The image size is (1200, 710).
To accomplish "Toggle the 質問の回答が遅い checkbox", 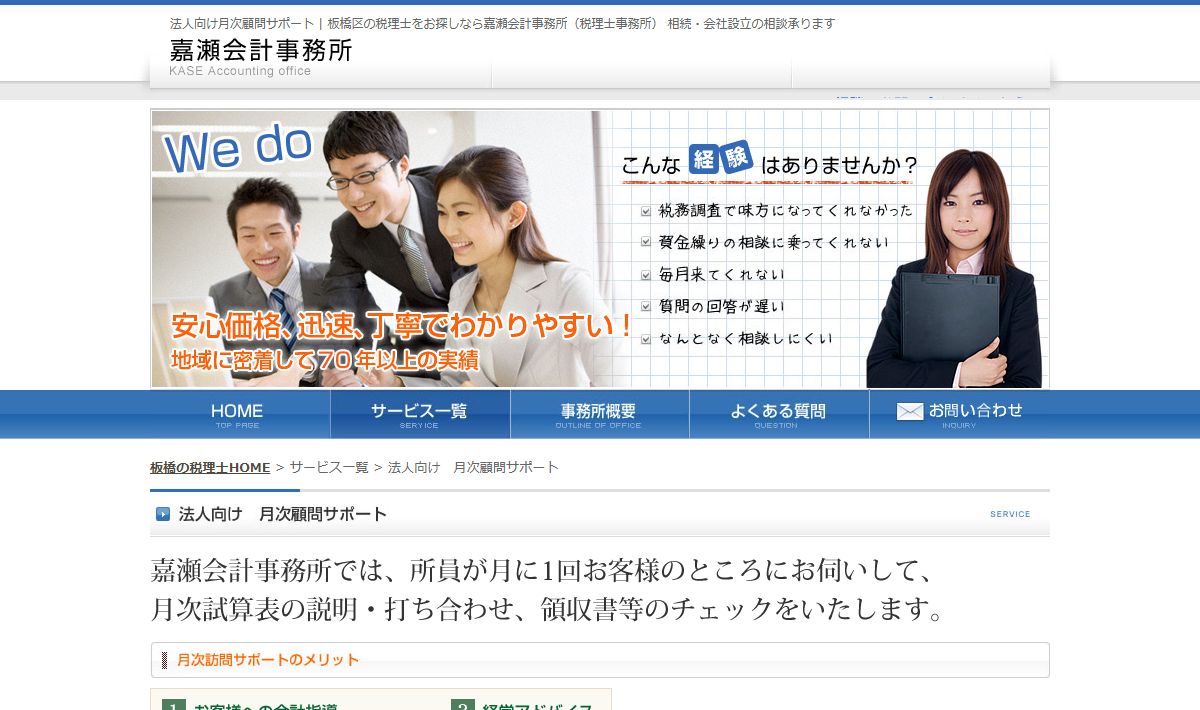I will [x=646, y=307].
